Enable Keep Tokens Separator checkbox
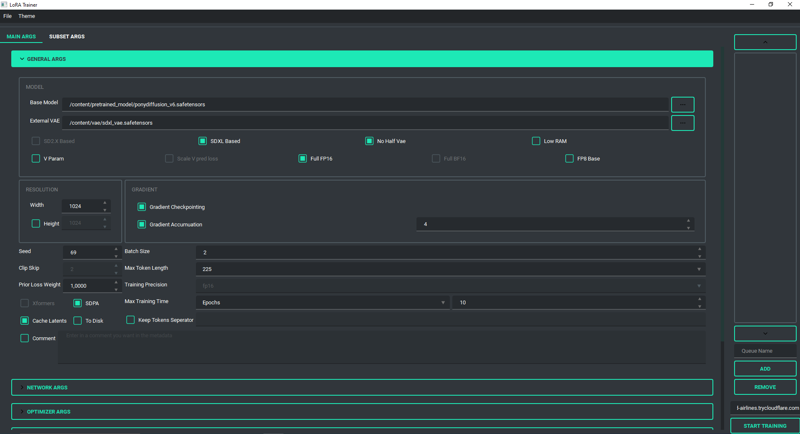The width and height of the screenshot is (800, 434). click(130, 320)
